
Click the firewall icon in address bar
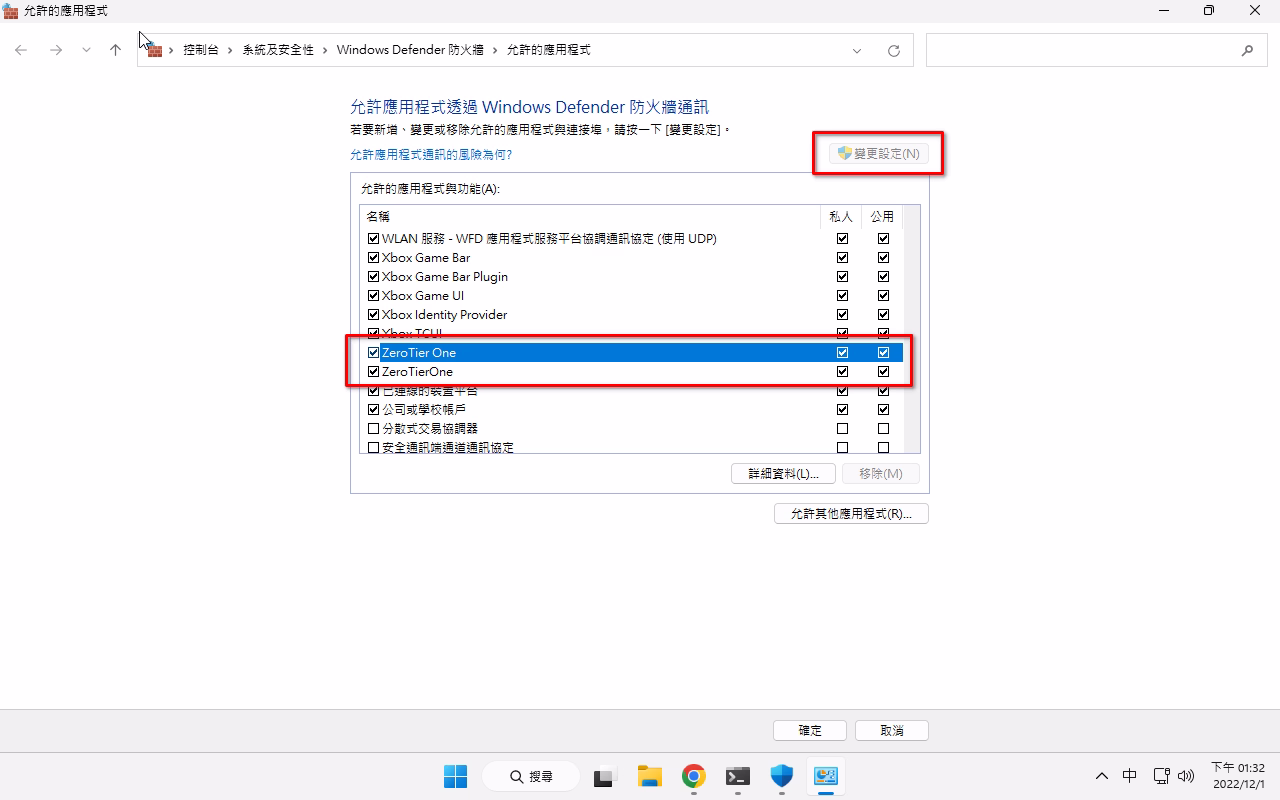point(155,50)
